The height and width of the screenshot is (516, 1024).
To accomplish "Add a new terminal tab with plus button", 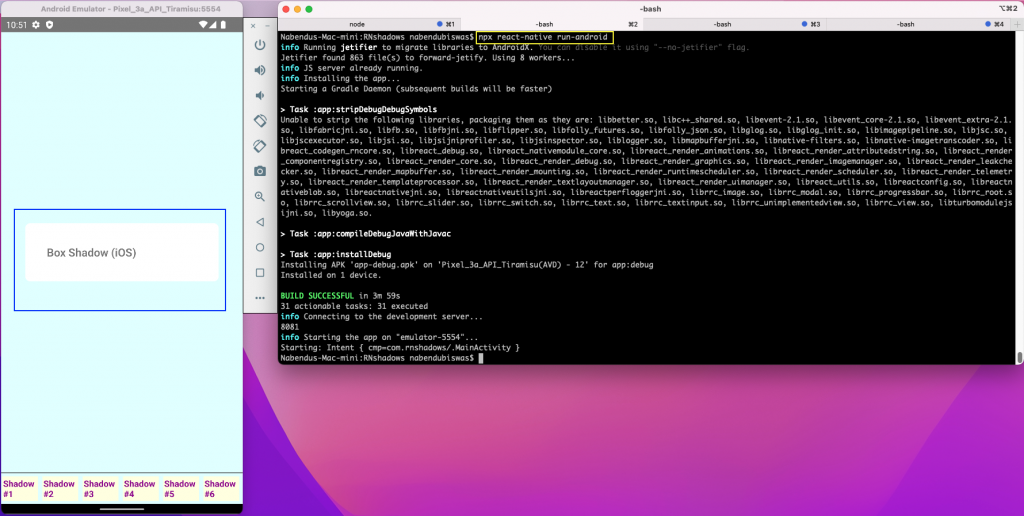I will tap(1016, 24).
